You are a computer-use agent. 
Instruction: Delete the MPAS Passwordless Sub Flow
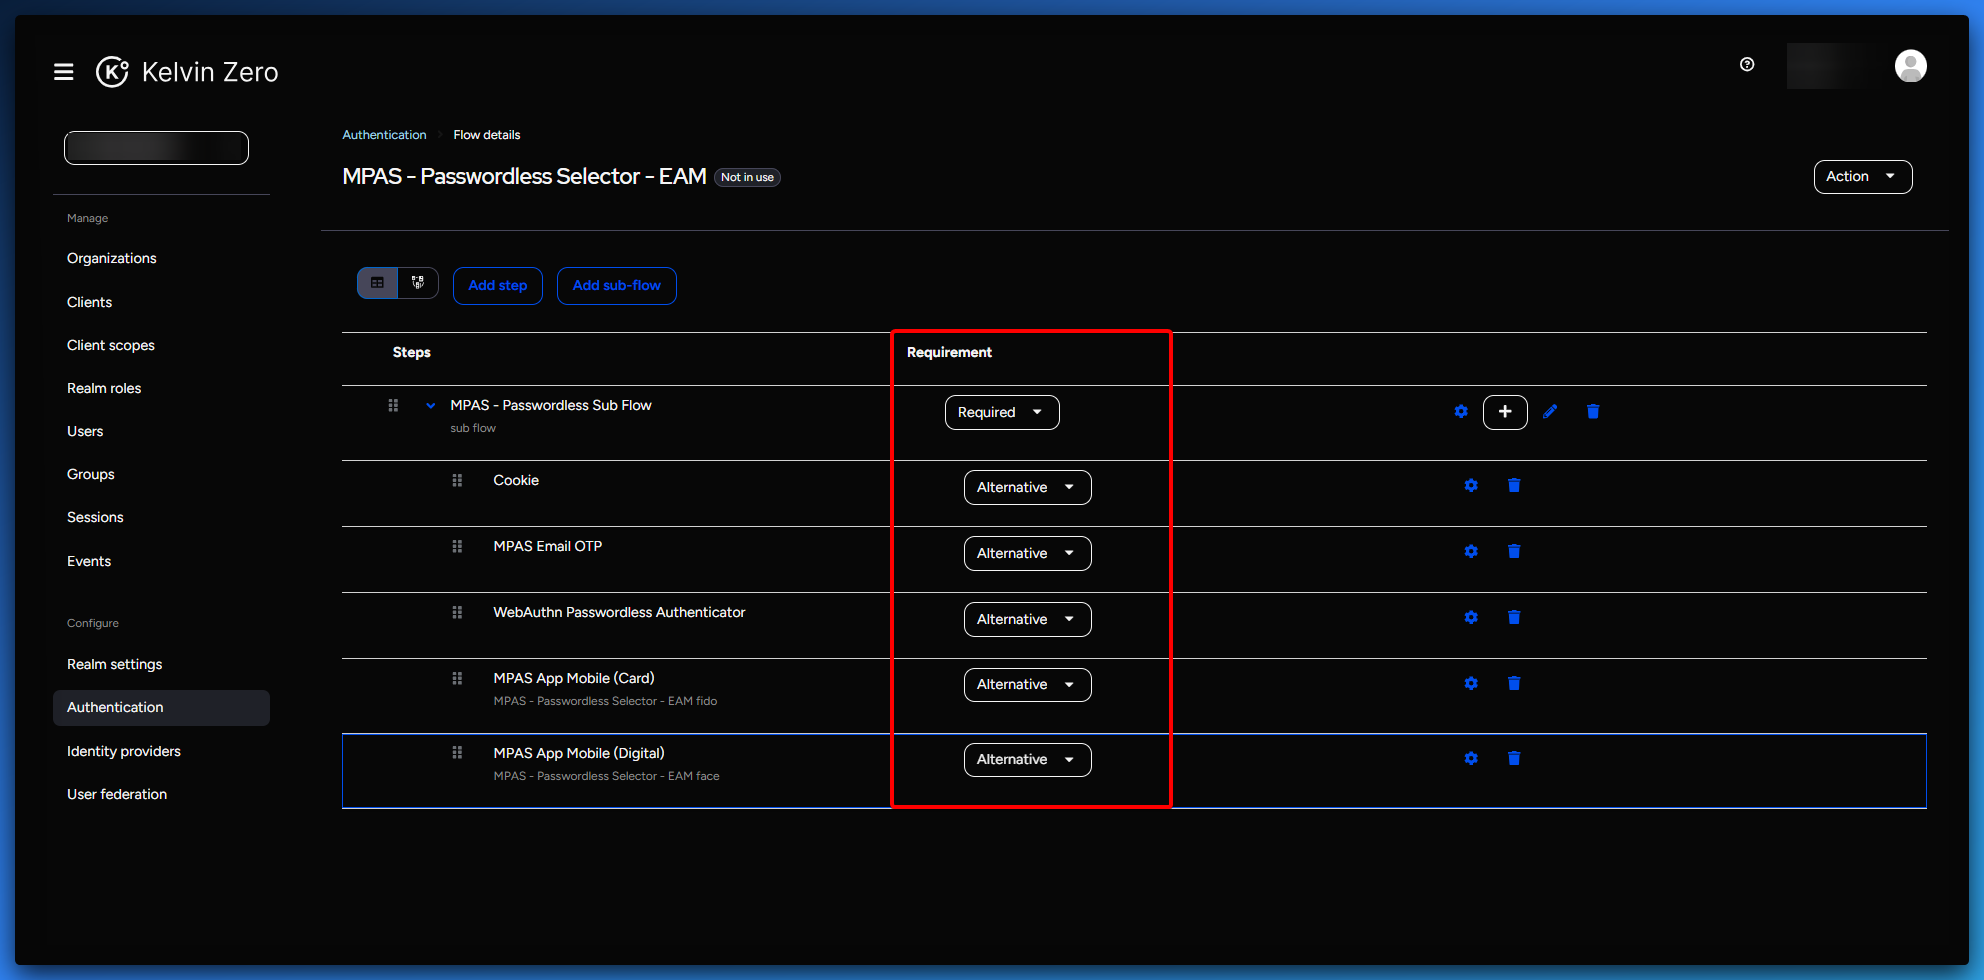coord(1593,412)
